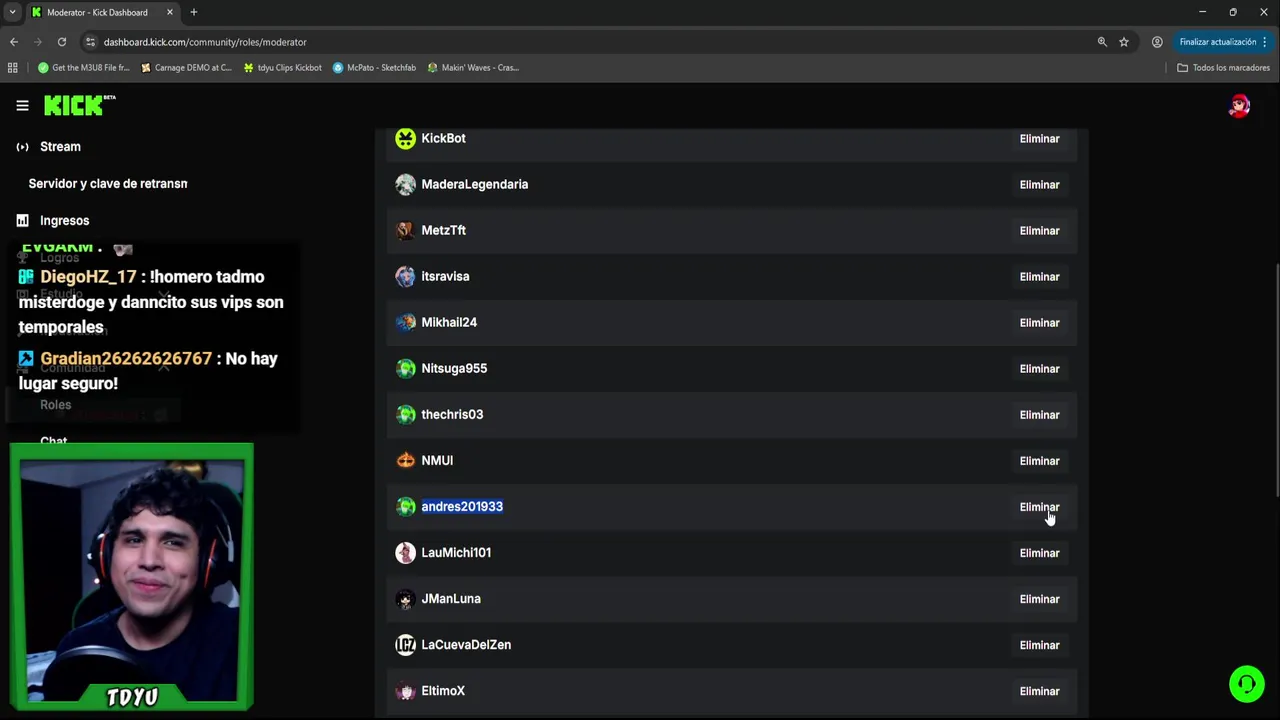Open the tdyu Clips Kickbot bookmark
This screenshot has height=720, width=1280.
pos(283,68)
